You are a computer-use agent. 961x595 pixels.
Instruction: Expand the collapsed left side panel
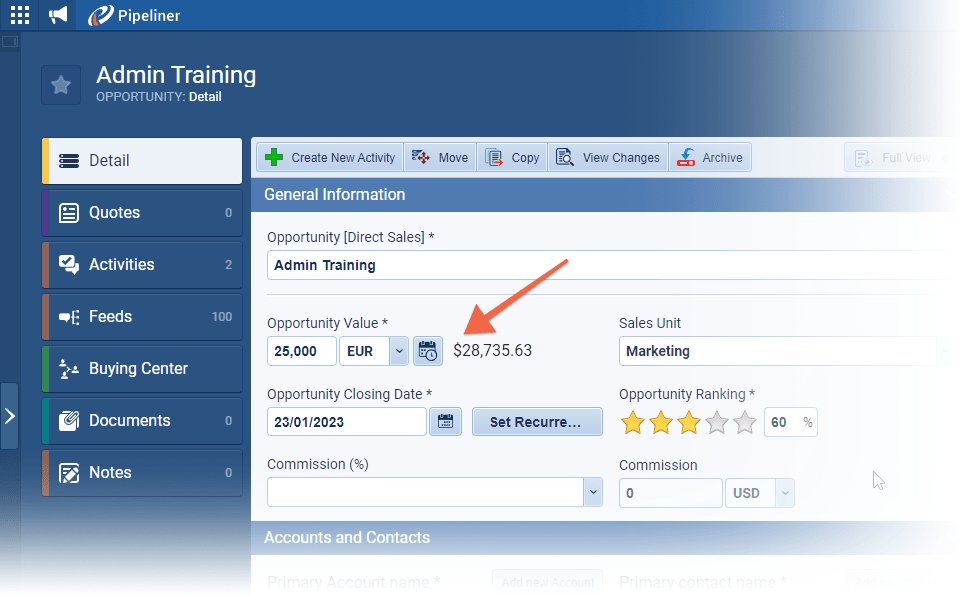pos(9,415)
